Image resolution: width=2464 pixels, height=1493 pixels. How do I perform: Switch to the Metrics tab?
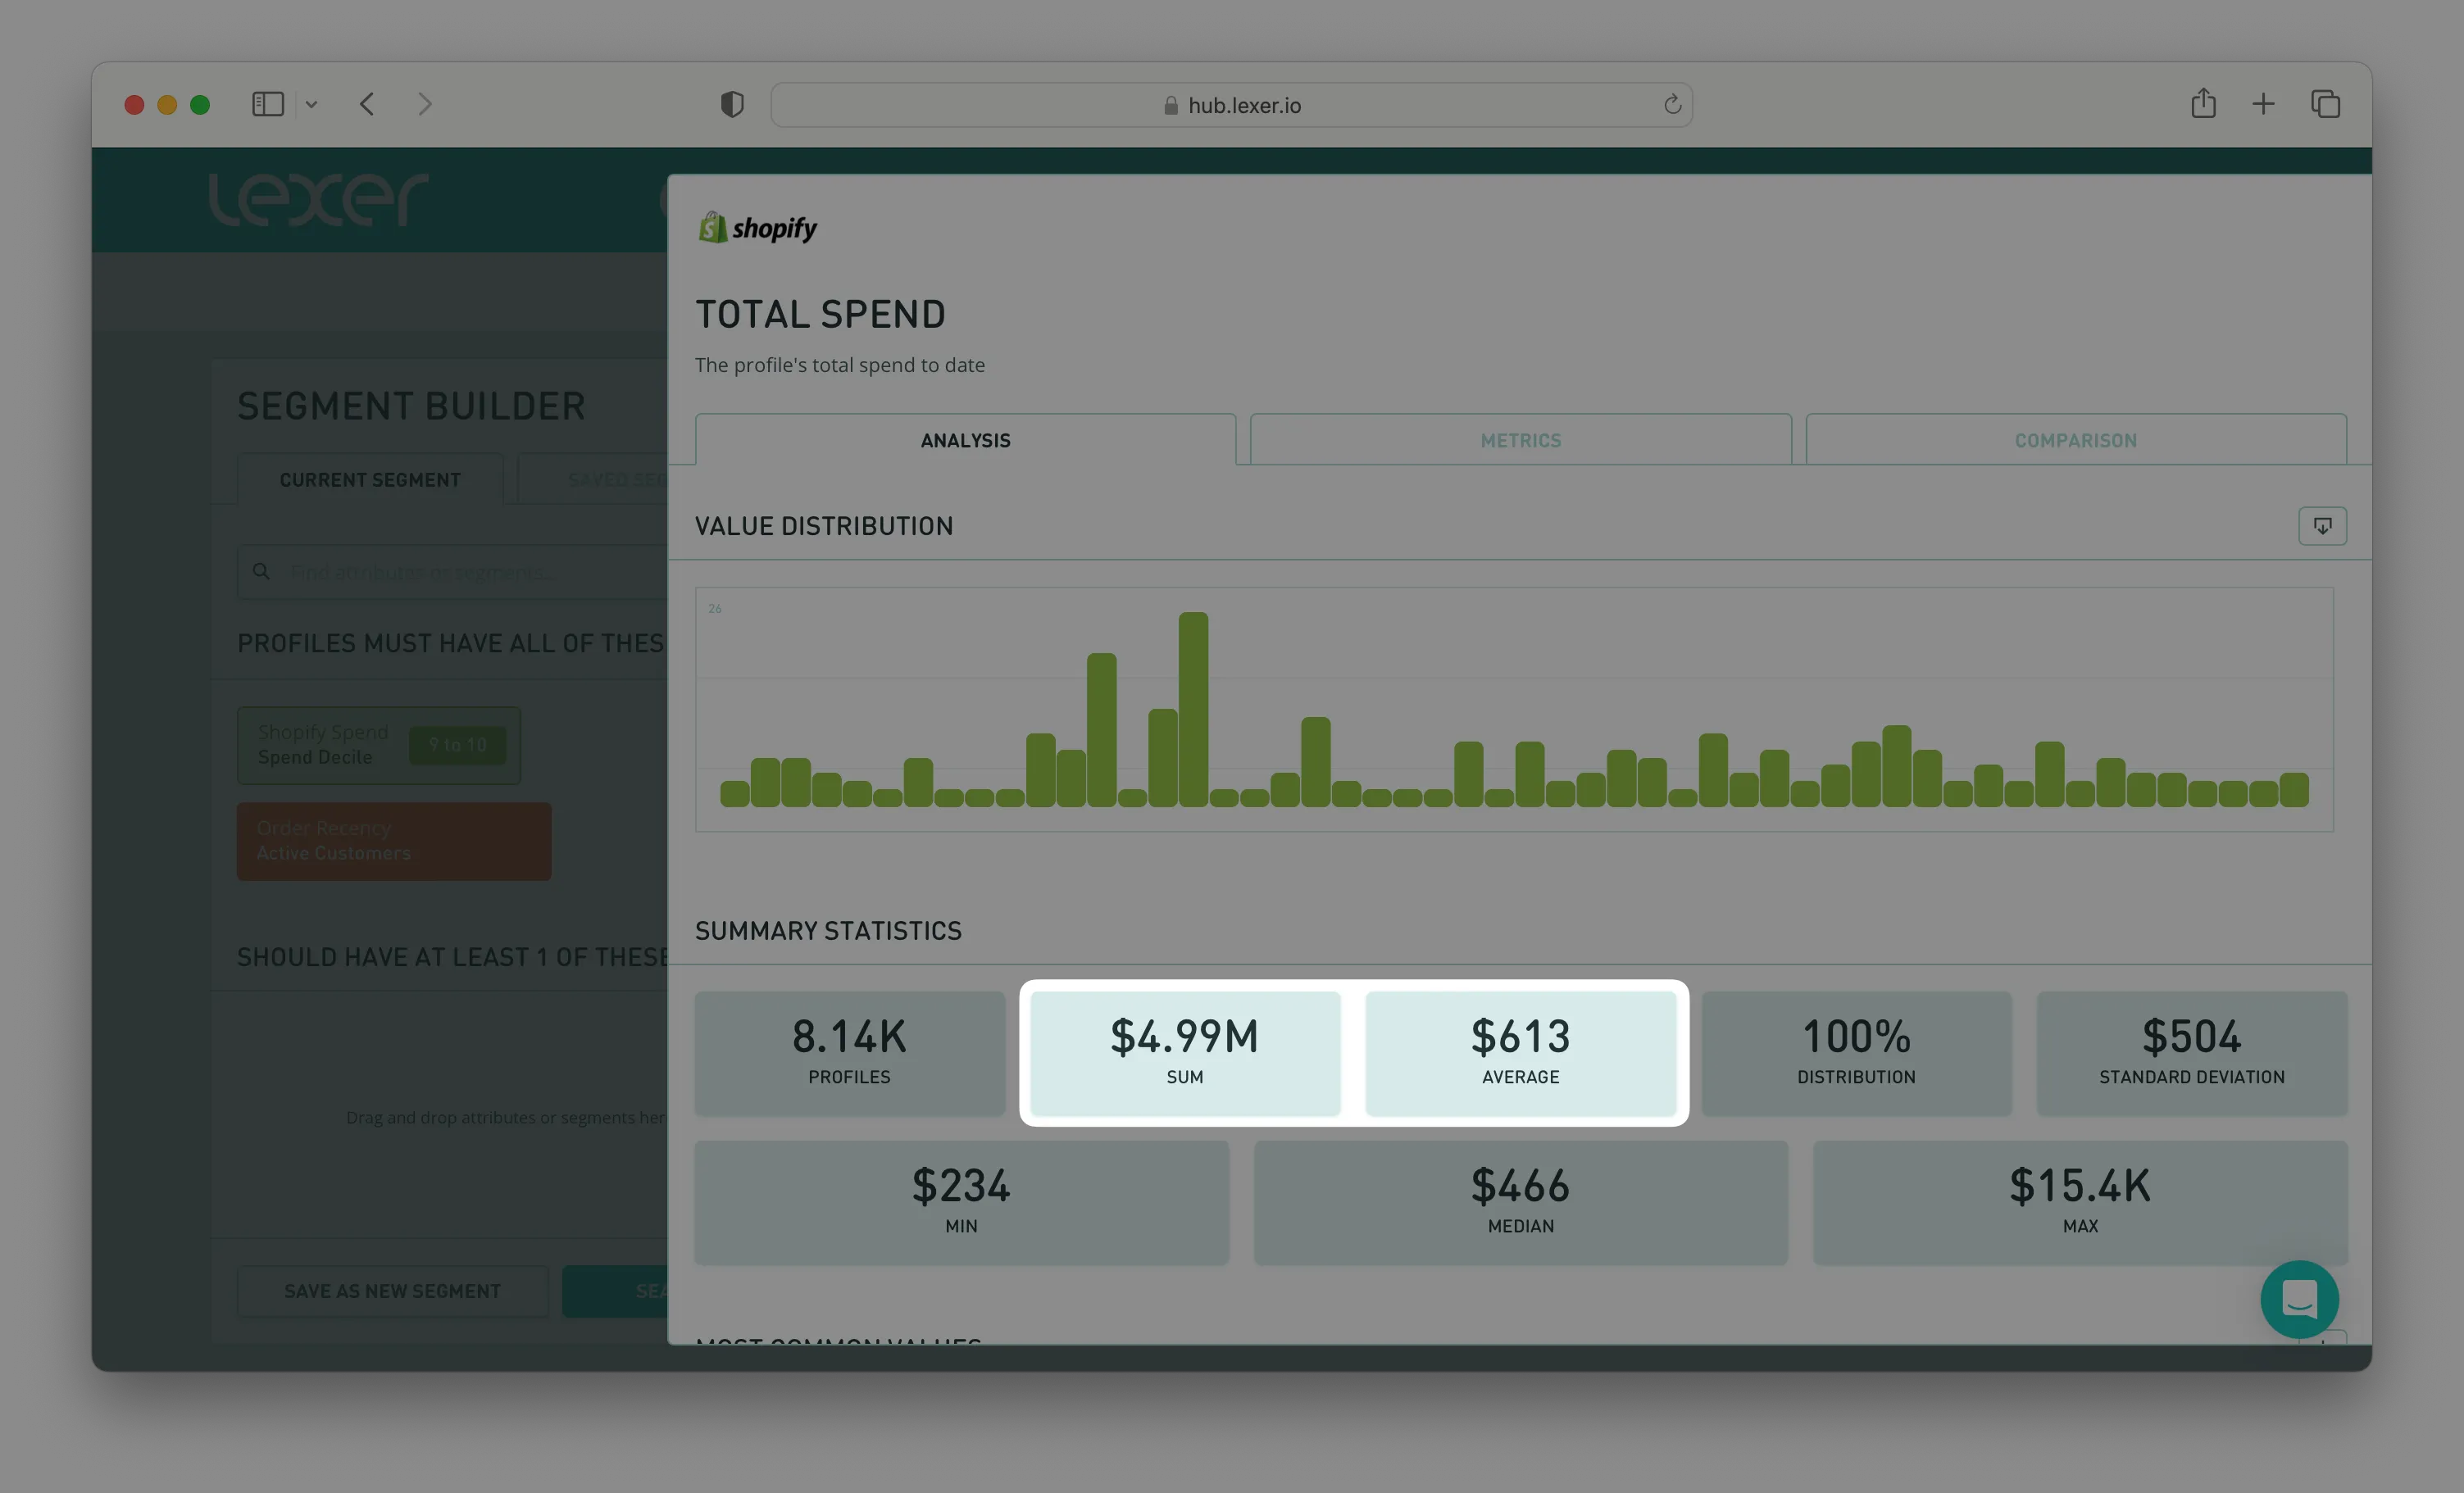[x=1520, y=440]
